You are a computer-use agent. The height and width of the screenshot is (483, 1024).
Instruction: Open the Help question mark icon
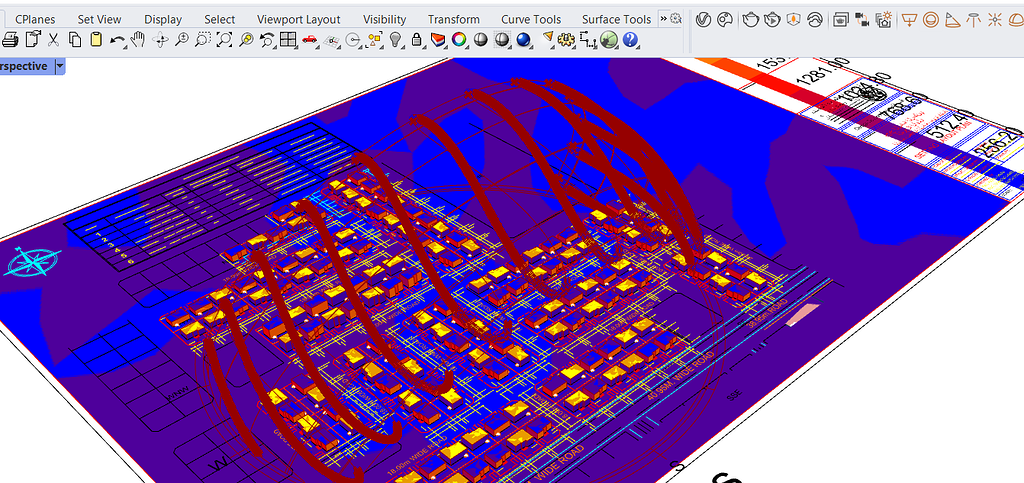631,40
